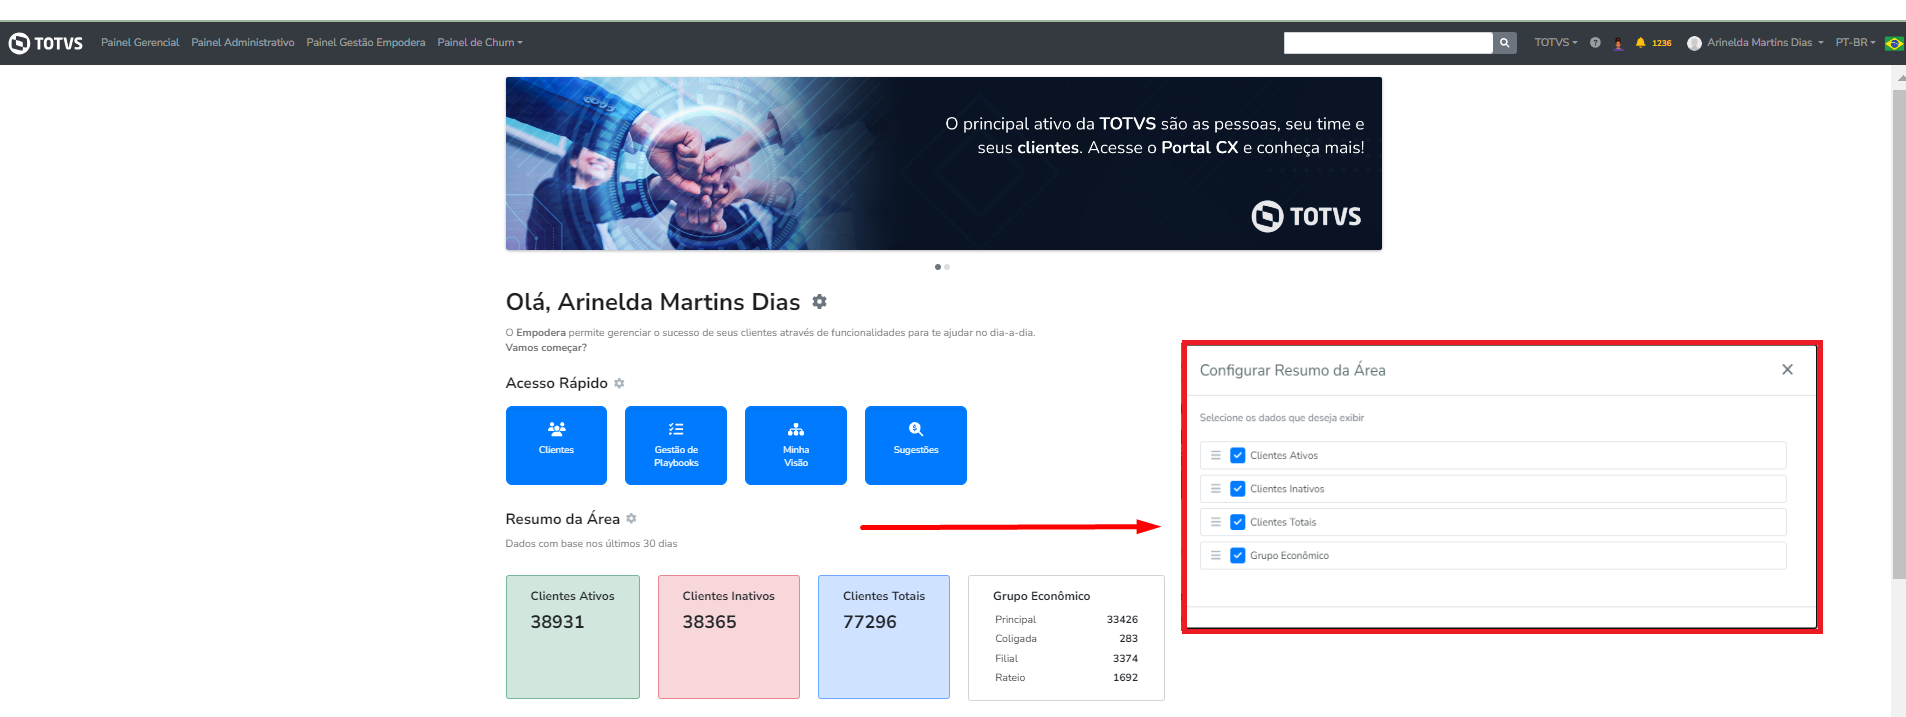The image size is (1906, 717).
Task: Expand the PT-BR language dropdown
Action: pyautogui.click(x=1855, y=43)
